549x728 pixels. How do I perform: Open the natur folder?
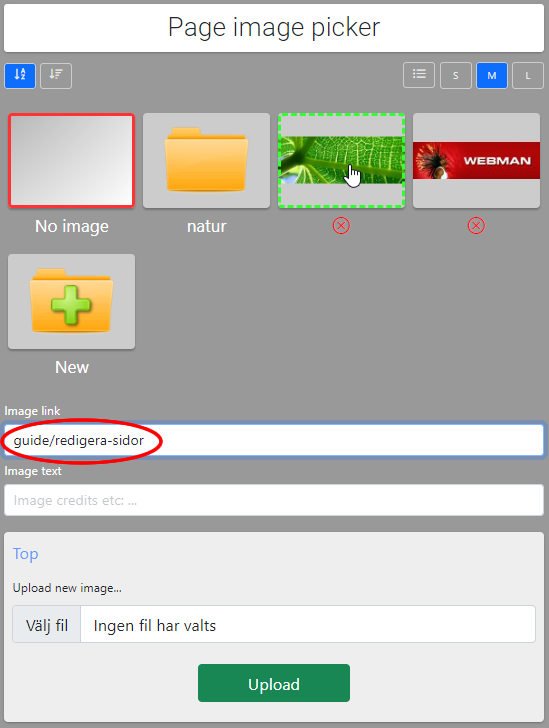point(206,160)
